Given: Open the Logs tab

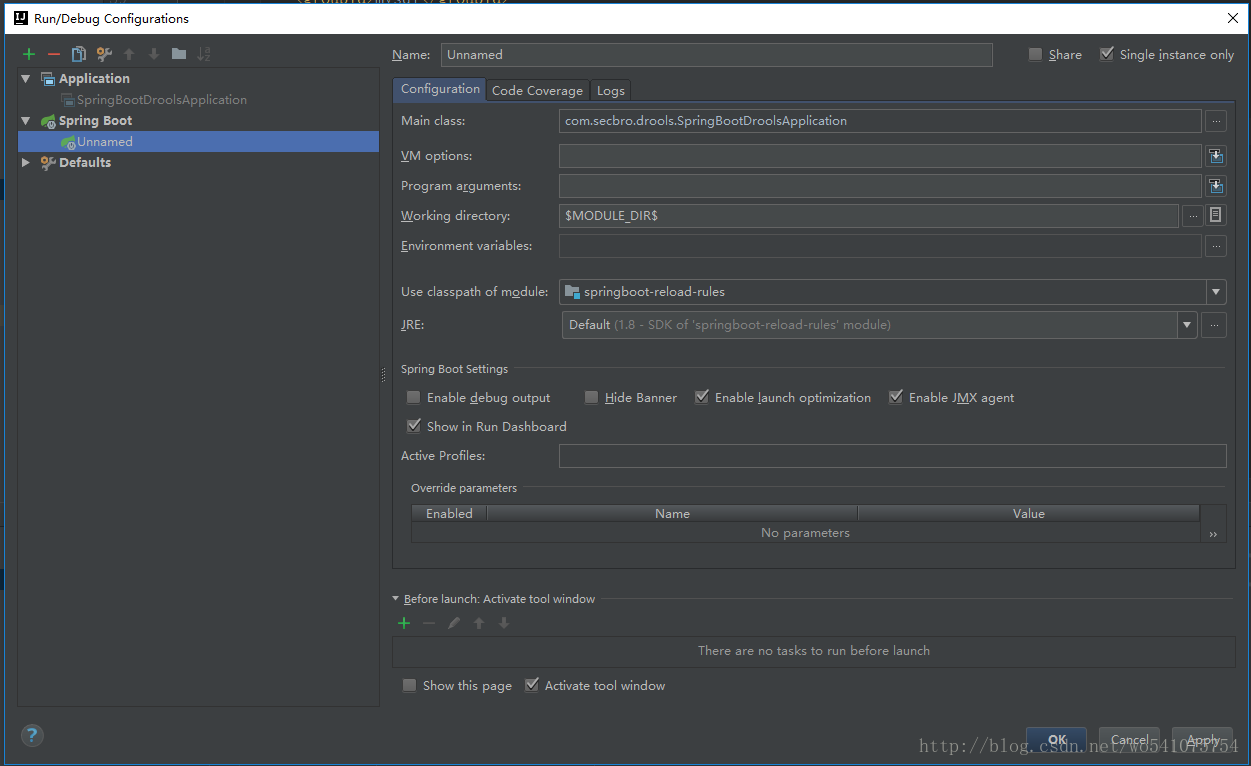Looking at the screenshot, I should click(x=610, y=90).
